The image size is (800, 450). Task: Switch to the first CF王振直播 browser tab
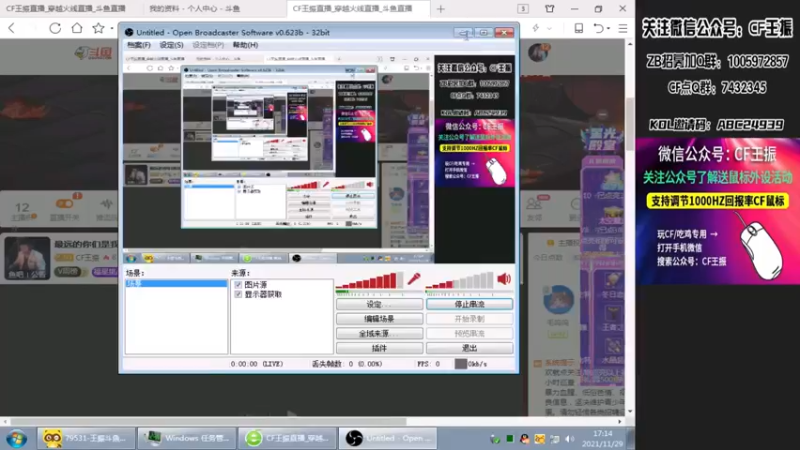[66, 9]
